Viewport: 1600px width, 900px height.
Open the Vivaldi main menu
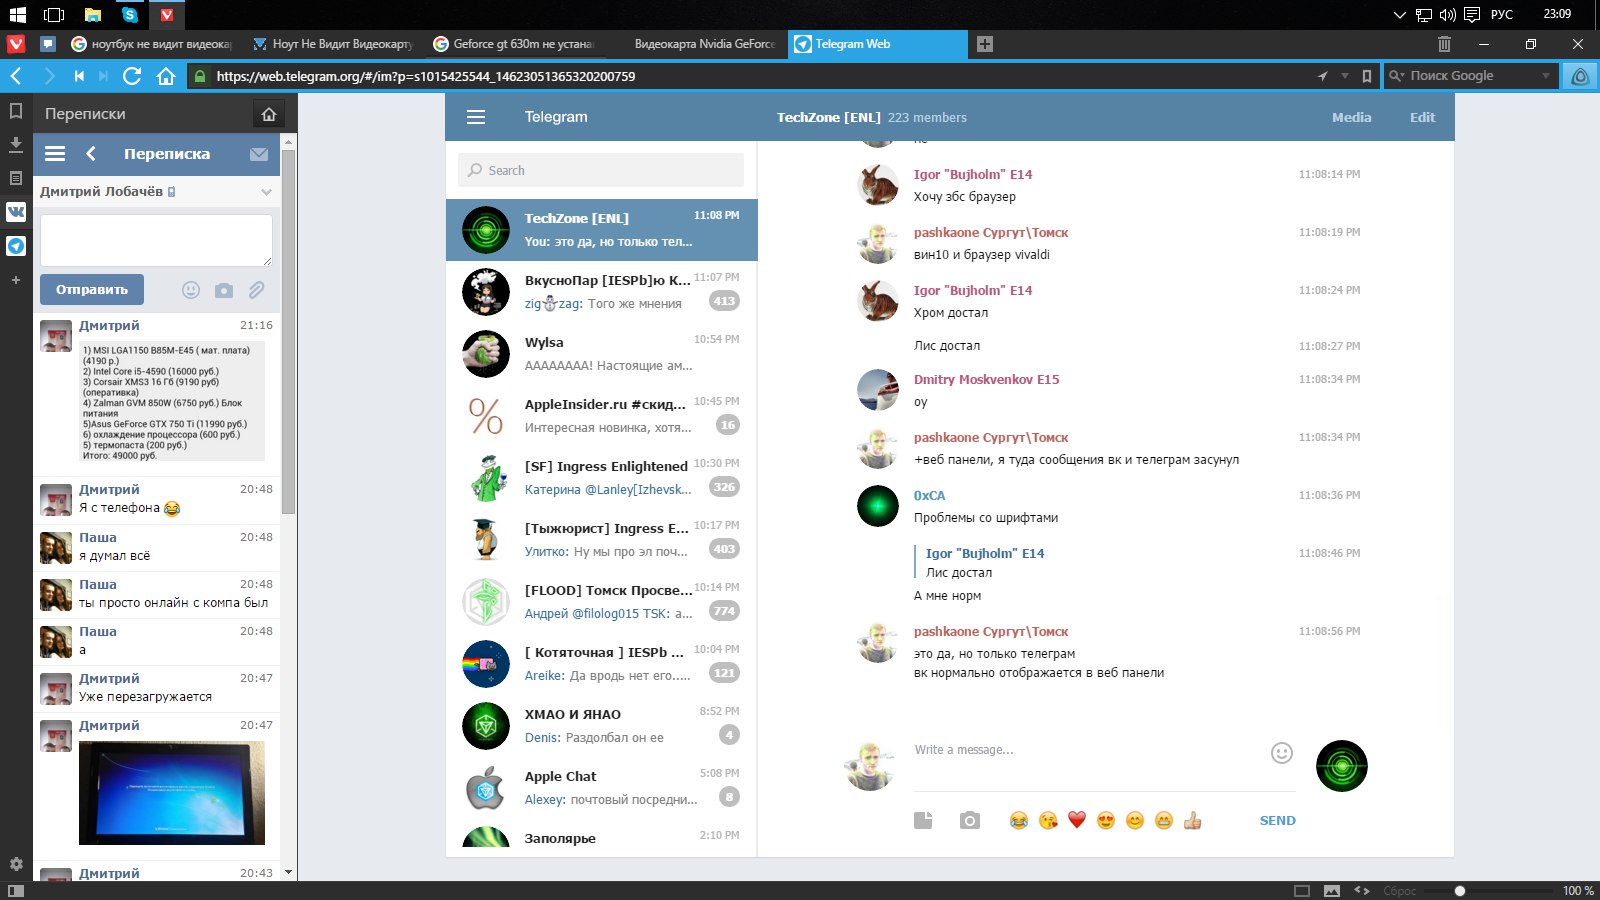tap(16, 44)
